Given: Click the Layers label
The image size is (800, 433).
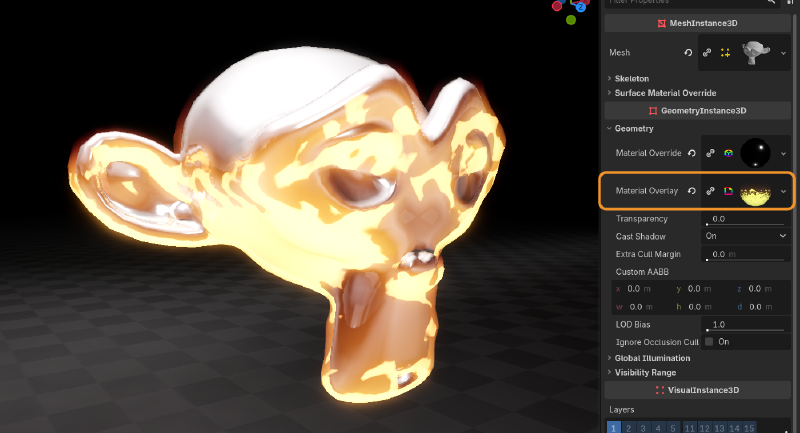Looking at the screenshot, I should (621, 410).
